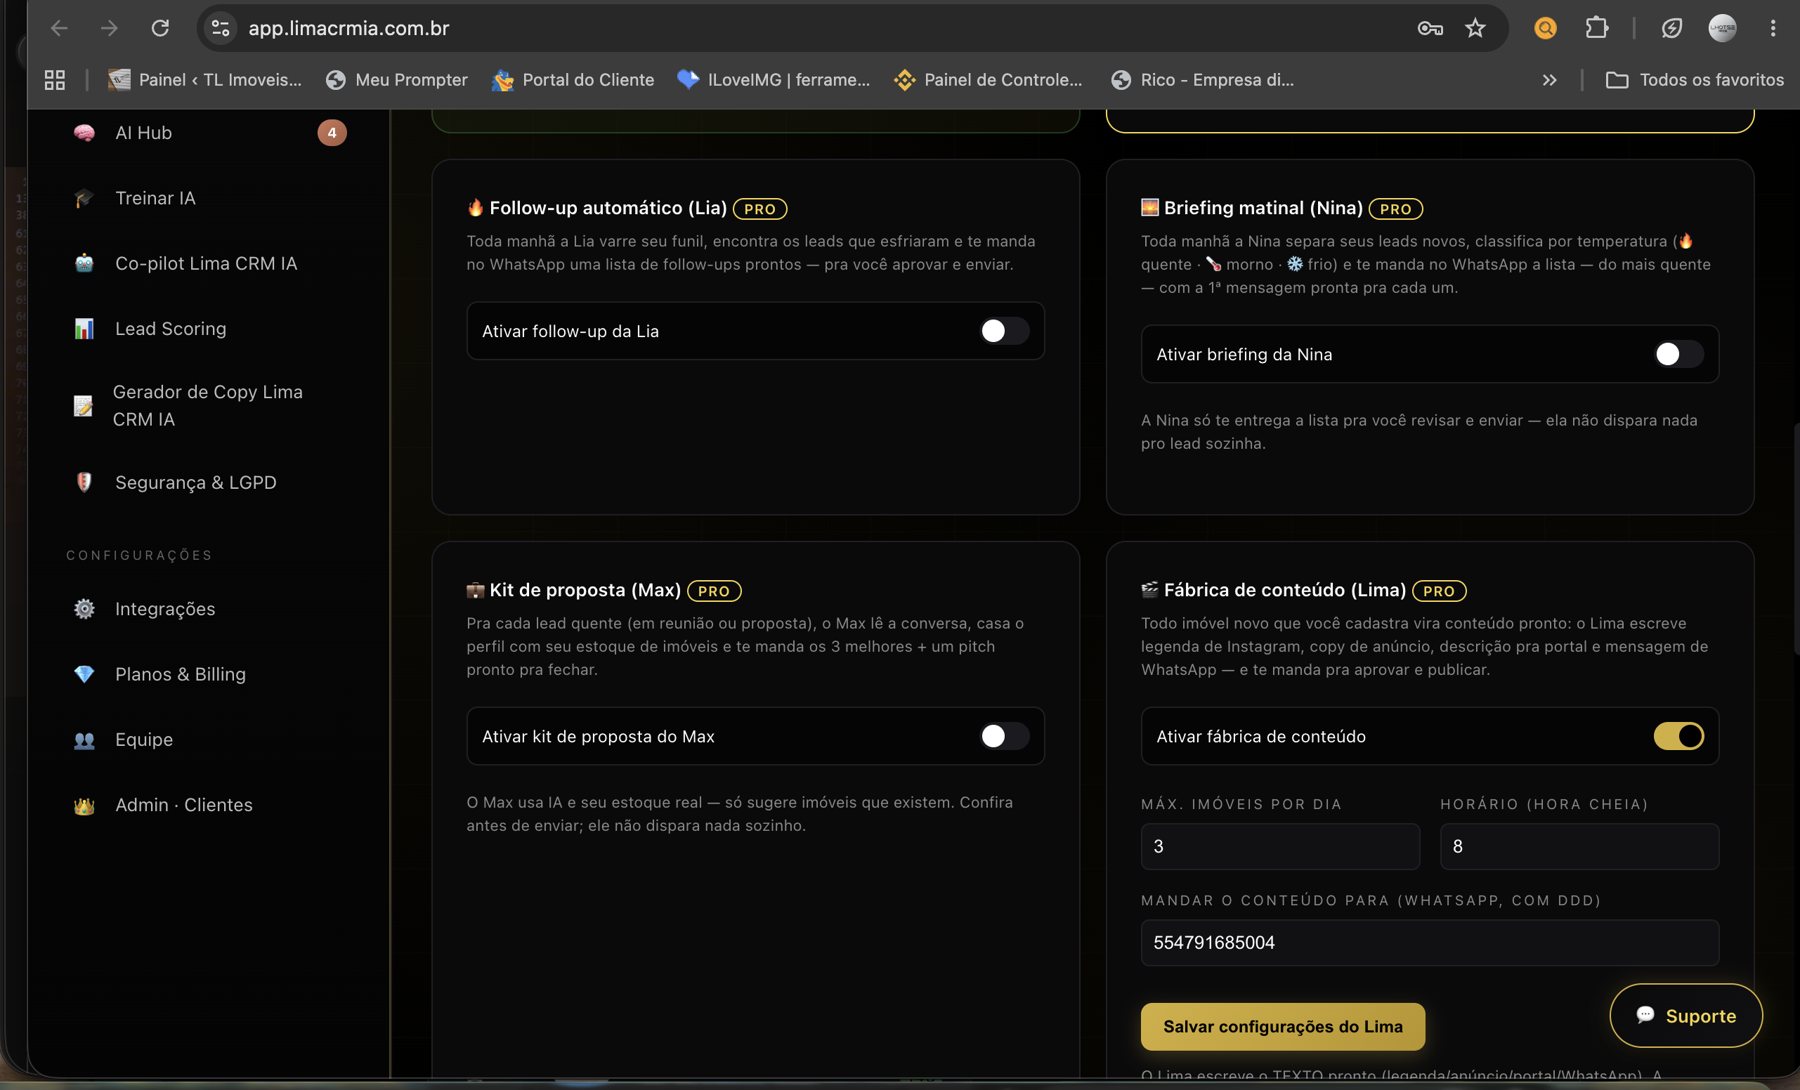
Task: Click the Kit de proposta (Max) heading
Action: click(x=585, y=590)
